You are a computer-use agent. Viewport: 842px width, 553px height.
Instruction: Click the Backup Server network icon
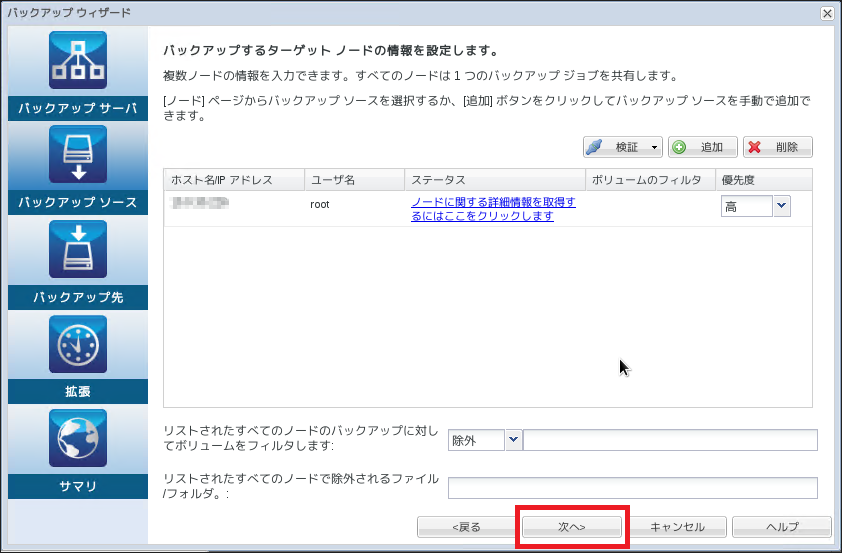[78, 60]
